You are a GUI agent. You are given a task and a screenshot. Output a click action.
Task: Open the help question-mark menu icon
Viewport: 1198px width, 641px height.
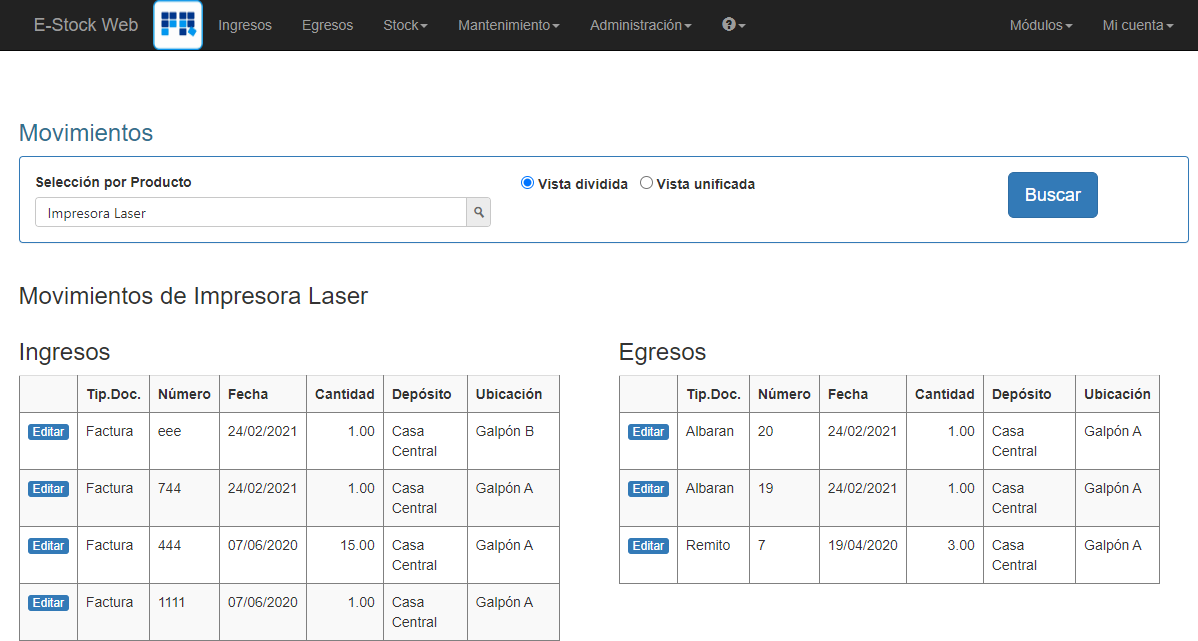pos(733,25)
